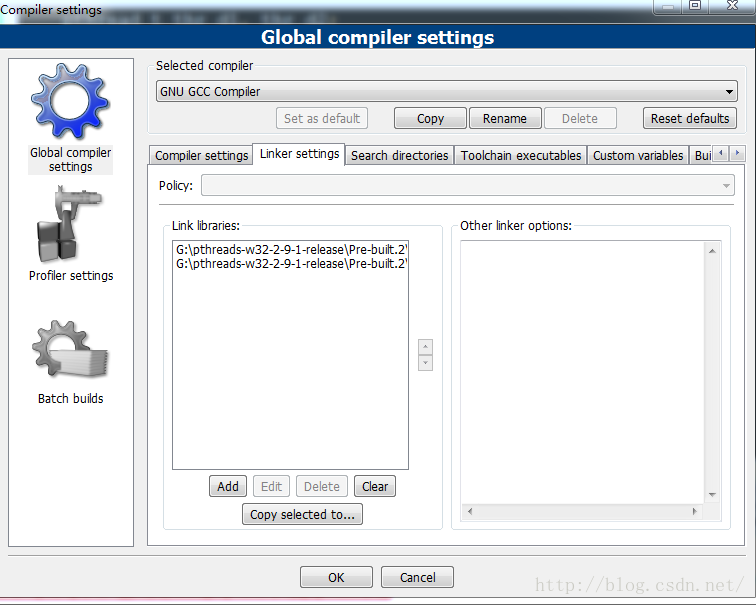Click the Profiler settings label

coord(71,276)
